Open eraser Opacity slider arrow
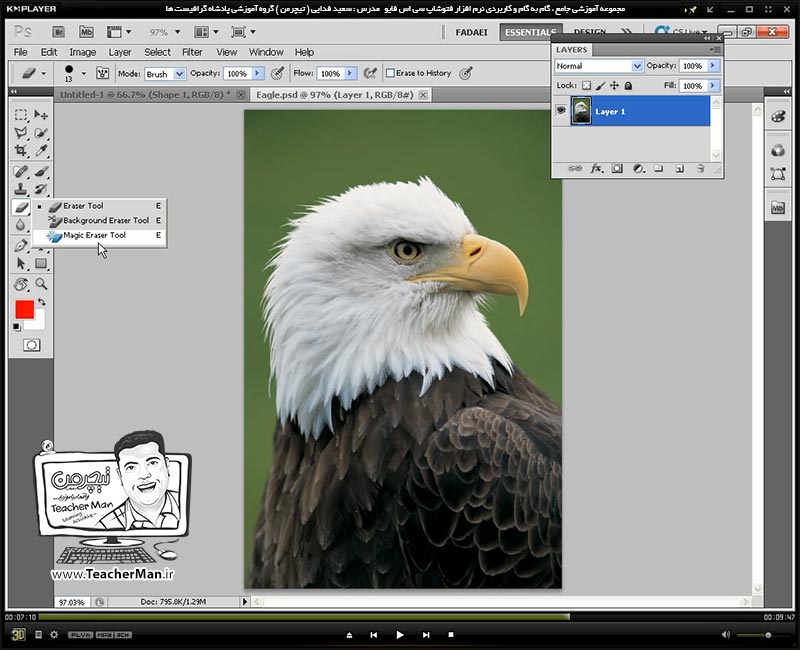 coord(257,73)
